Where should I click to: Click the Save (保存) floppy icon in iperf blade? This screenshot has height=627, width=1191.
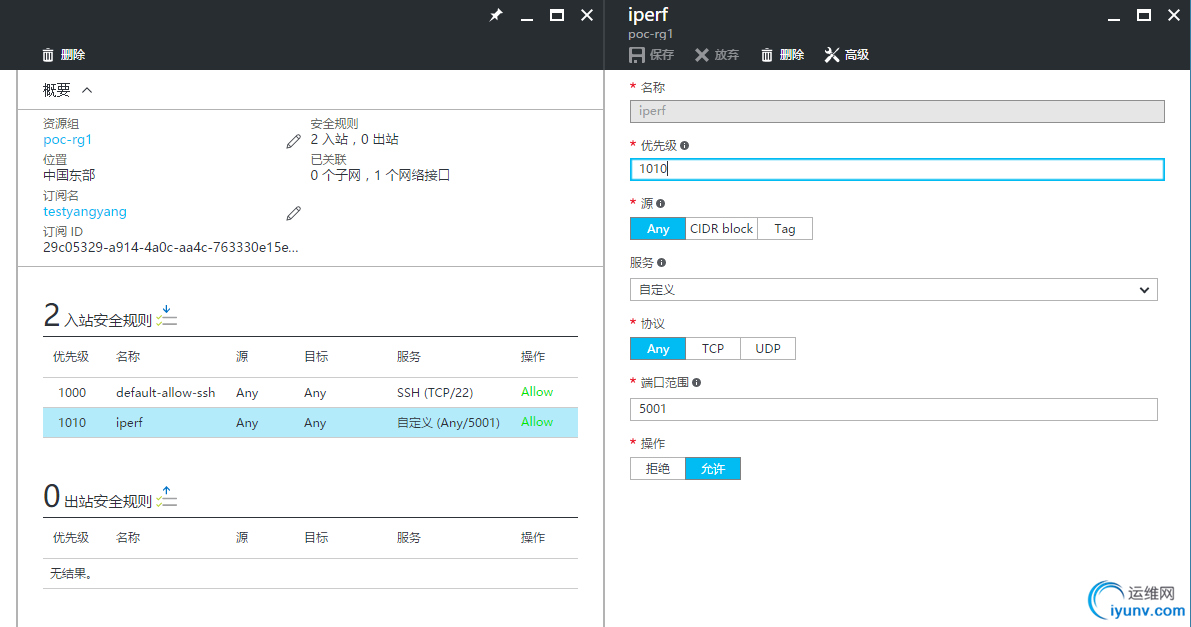637,55
